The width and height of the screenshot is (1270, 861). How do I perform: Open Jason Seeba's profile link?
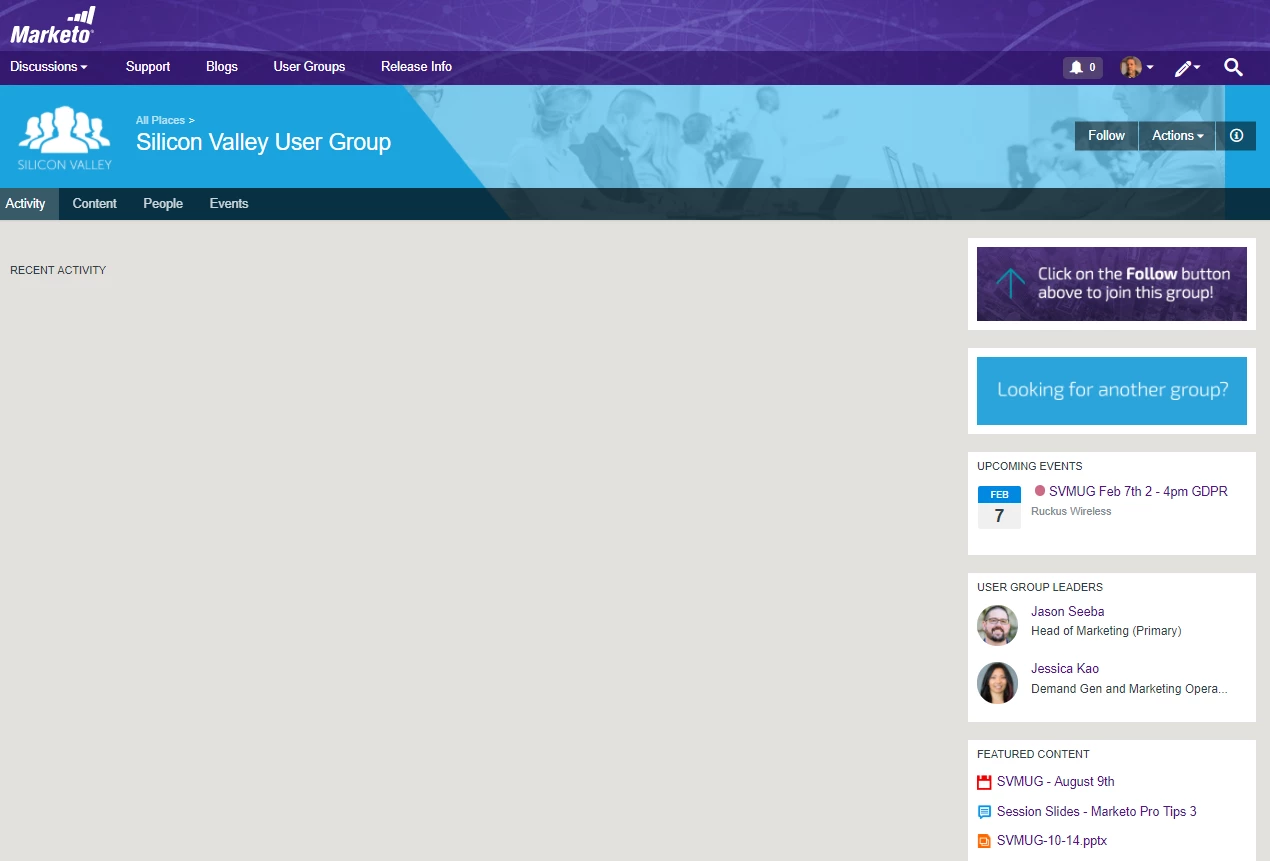(x=1068, y=612)
